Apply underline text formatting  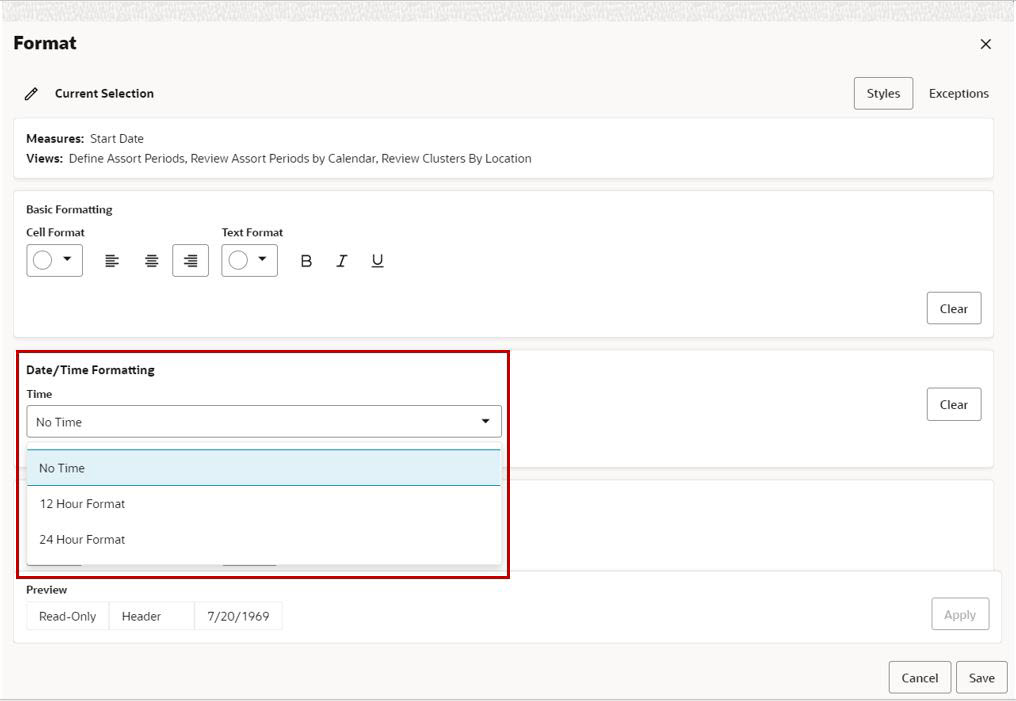pyautogui.click(x=377, y=260)
